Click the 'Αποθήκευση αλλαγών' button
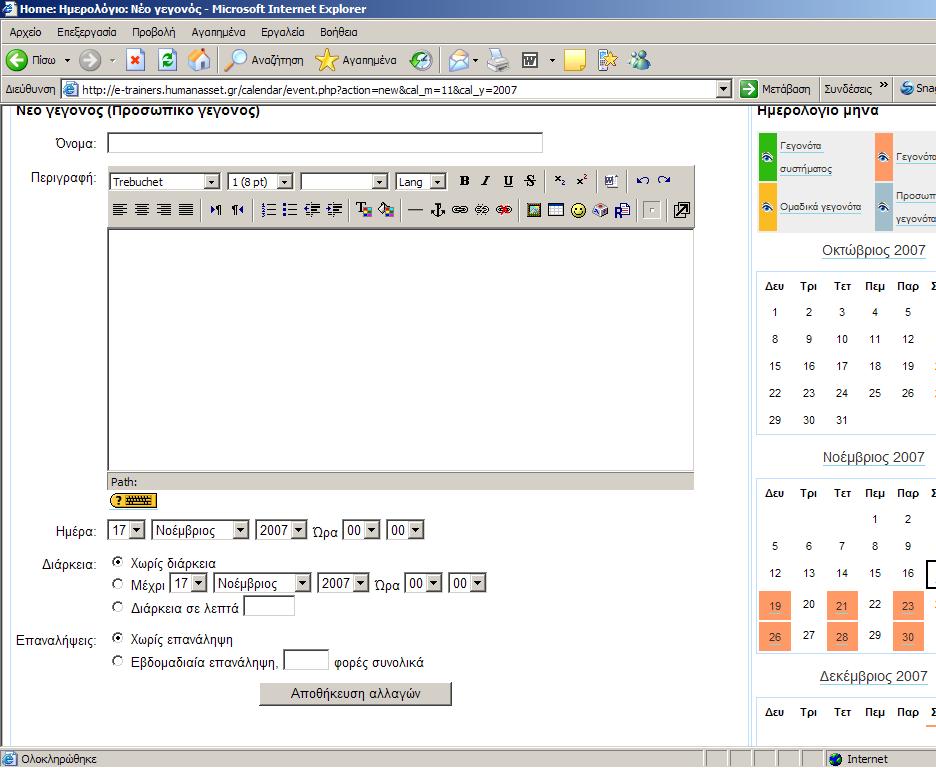The height and width of the screenshot is (768, 936). (x=355, y=693)
